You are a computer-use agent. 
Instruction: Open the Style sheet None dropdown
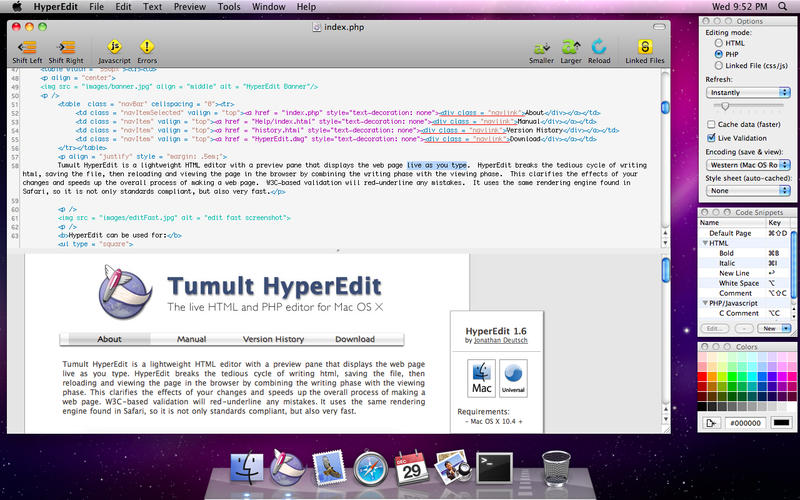point(748,190)
